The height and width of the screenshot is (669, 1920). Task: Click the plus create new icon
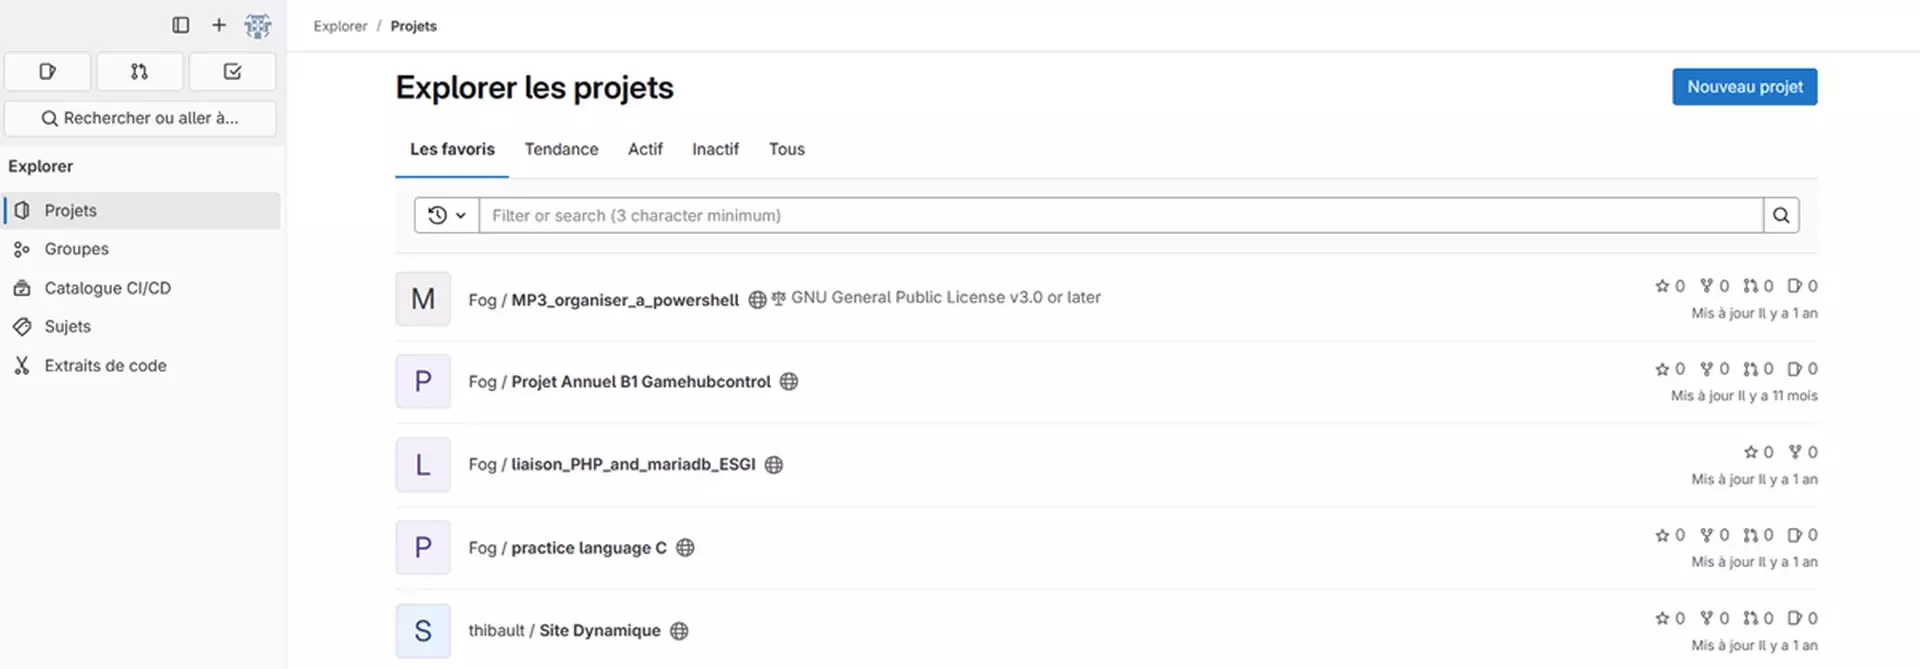[x=219, y=25]
